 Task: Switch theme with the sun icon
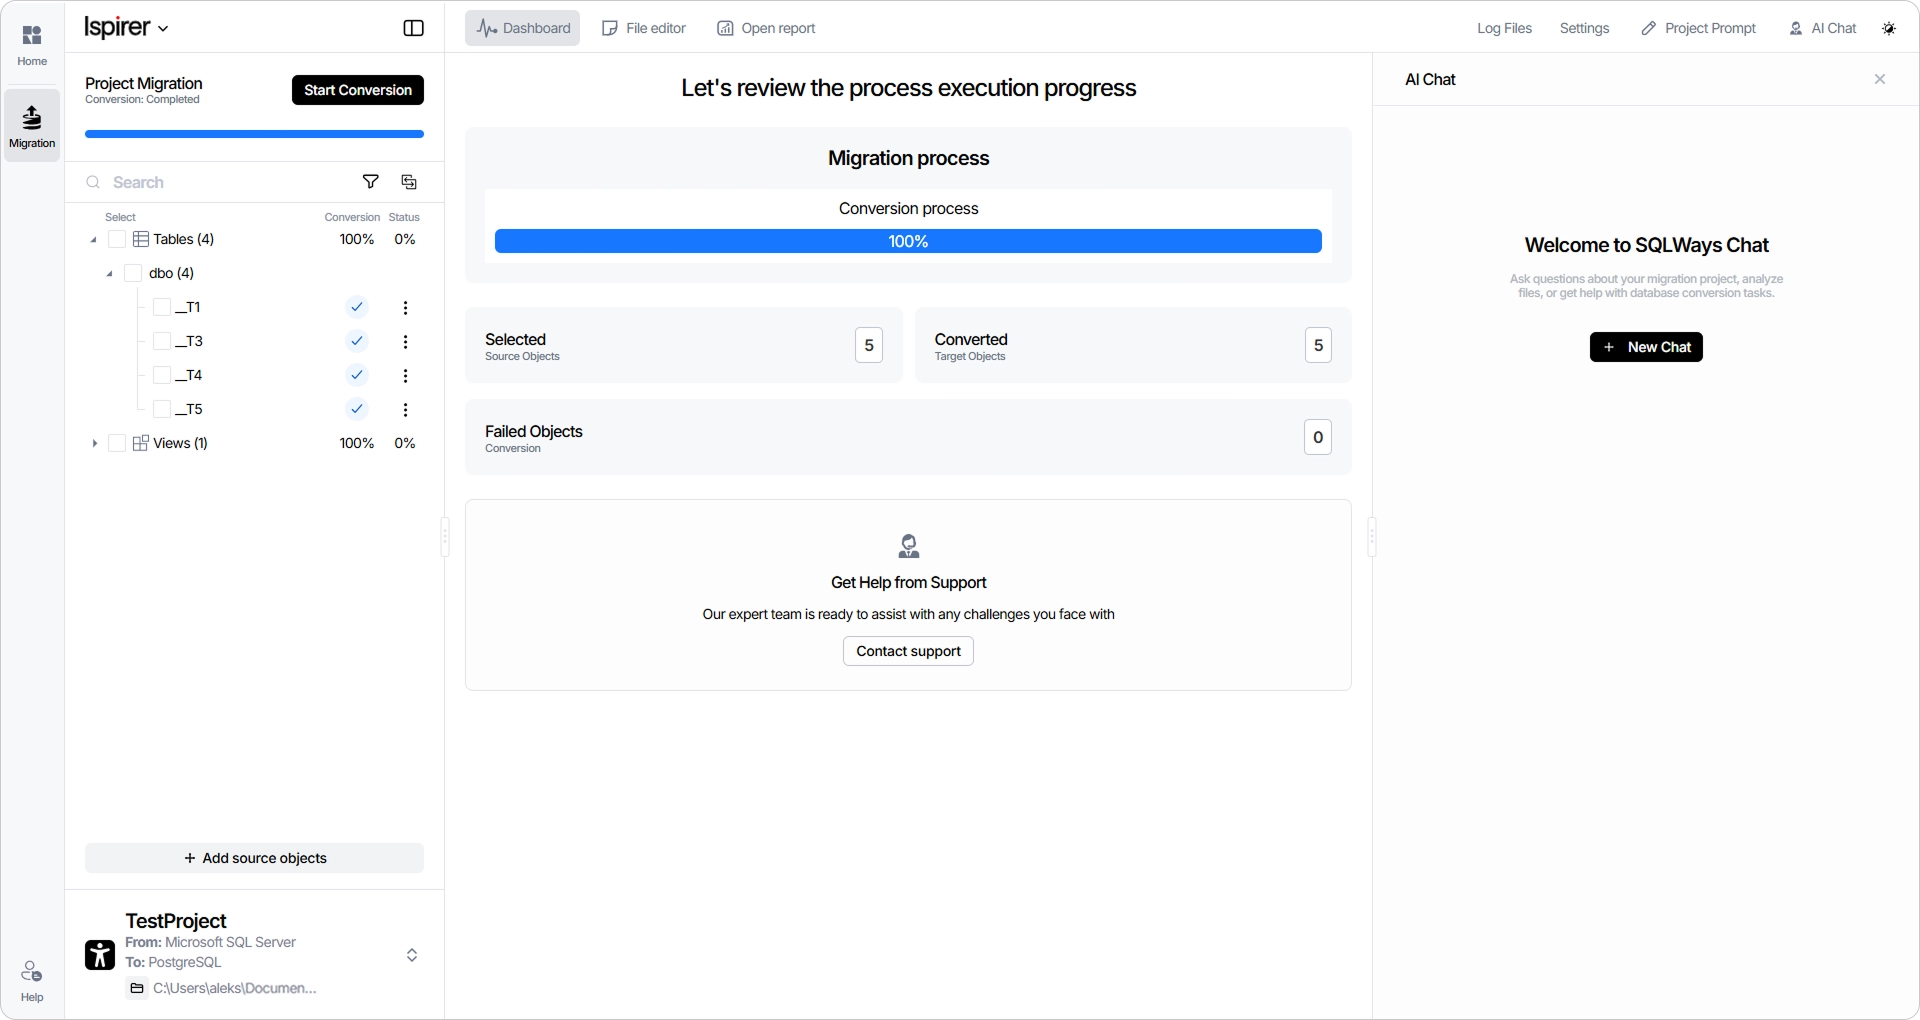(1889, 28)
